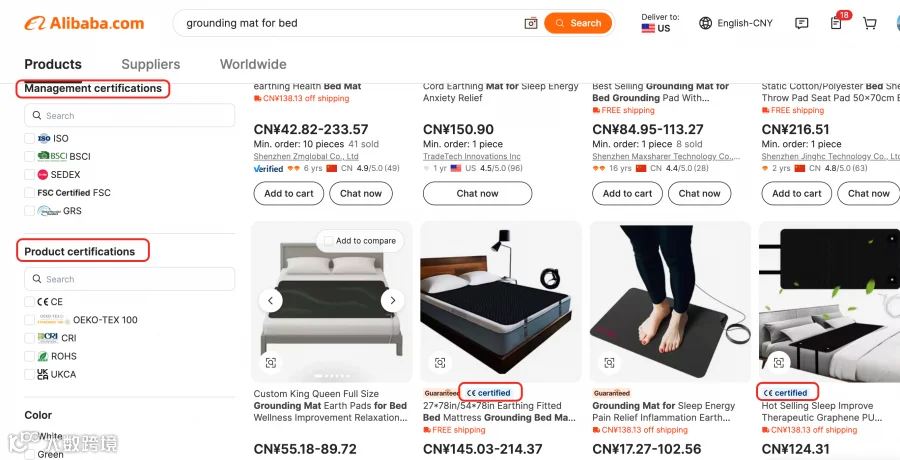Open image search camera icon in search bar
Viewport: 900px width, 460px height.
[531, 24]
